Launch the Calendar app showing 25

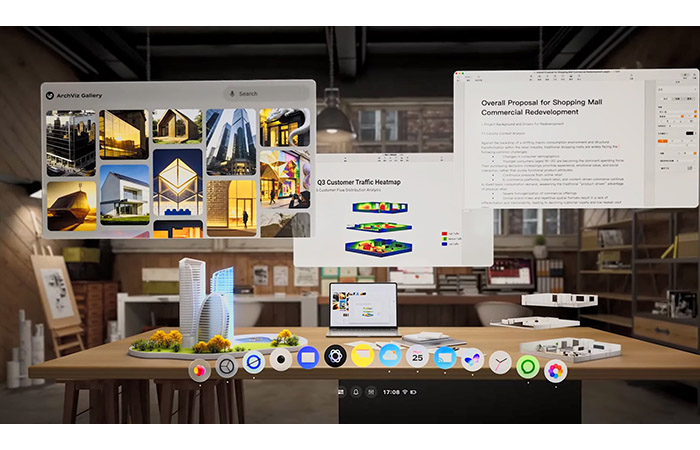pyautogui.click(x=417, y=357)
